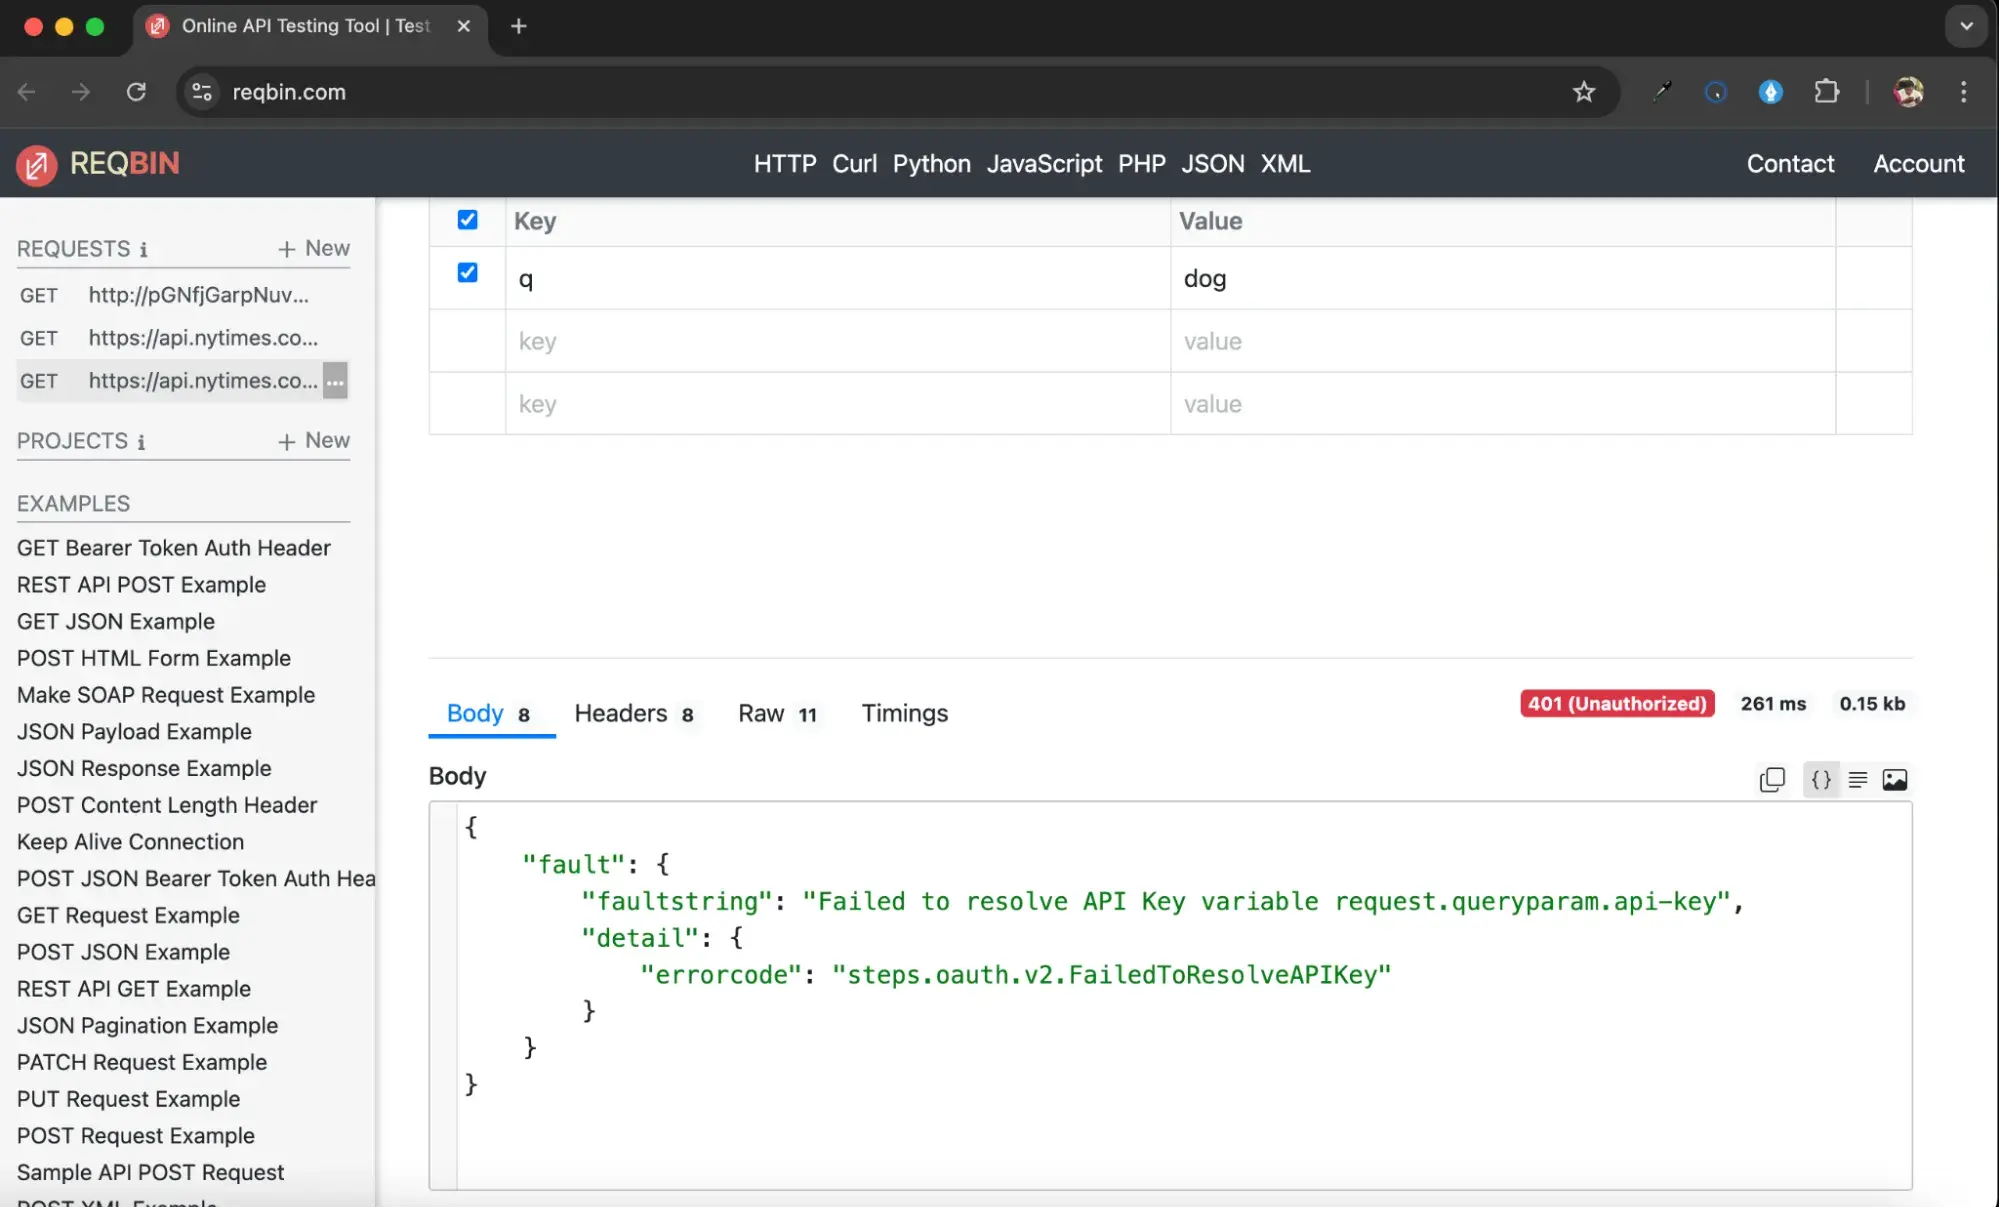Reload the page

(x=136, y=92)
